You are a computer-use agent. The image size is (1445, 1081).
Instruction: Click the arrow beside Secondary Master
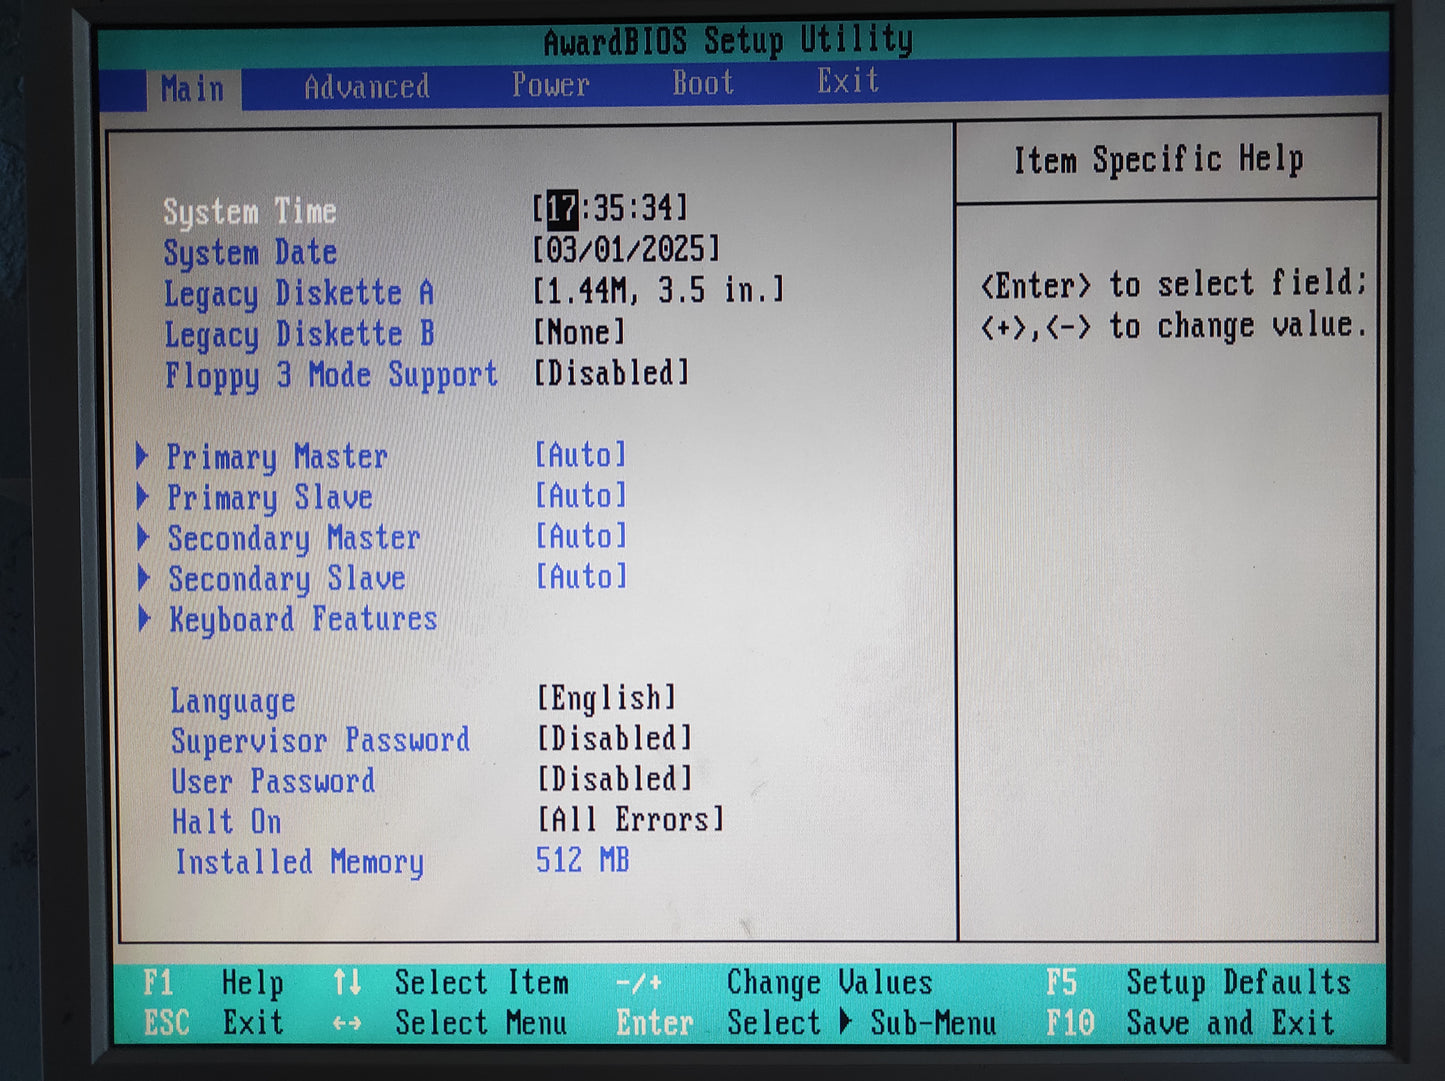point(143,538)
